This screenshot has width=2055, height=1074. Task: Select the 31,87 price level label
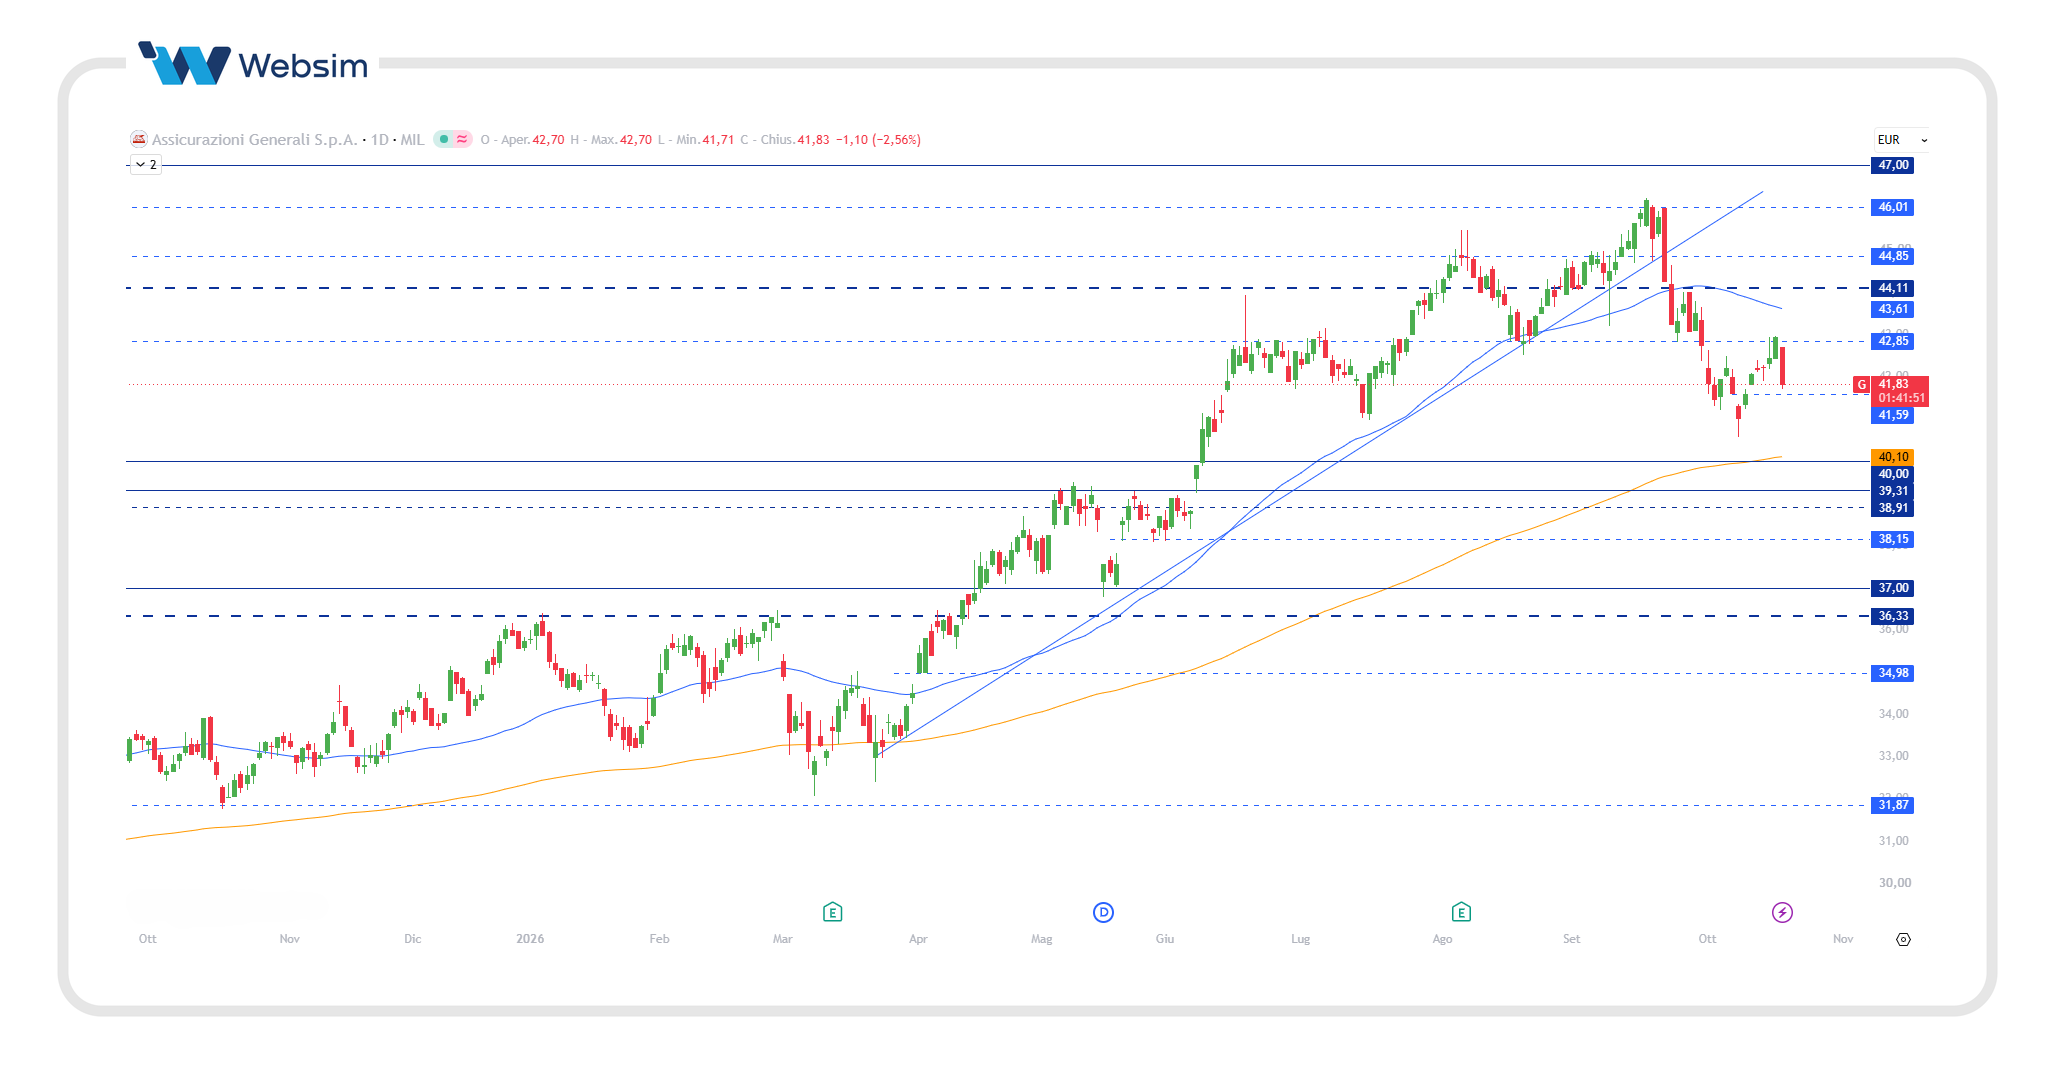click(x=1892, y=805)
